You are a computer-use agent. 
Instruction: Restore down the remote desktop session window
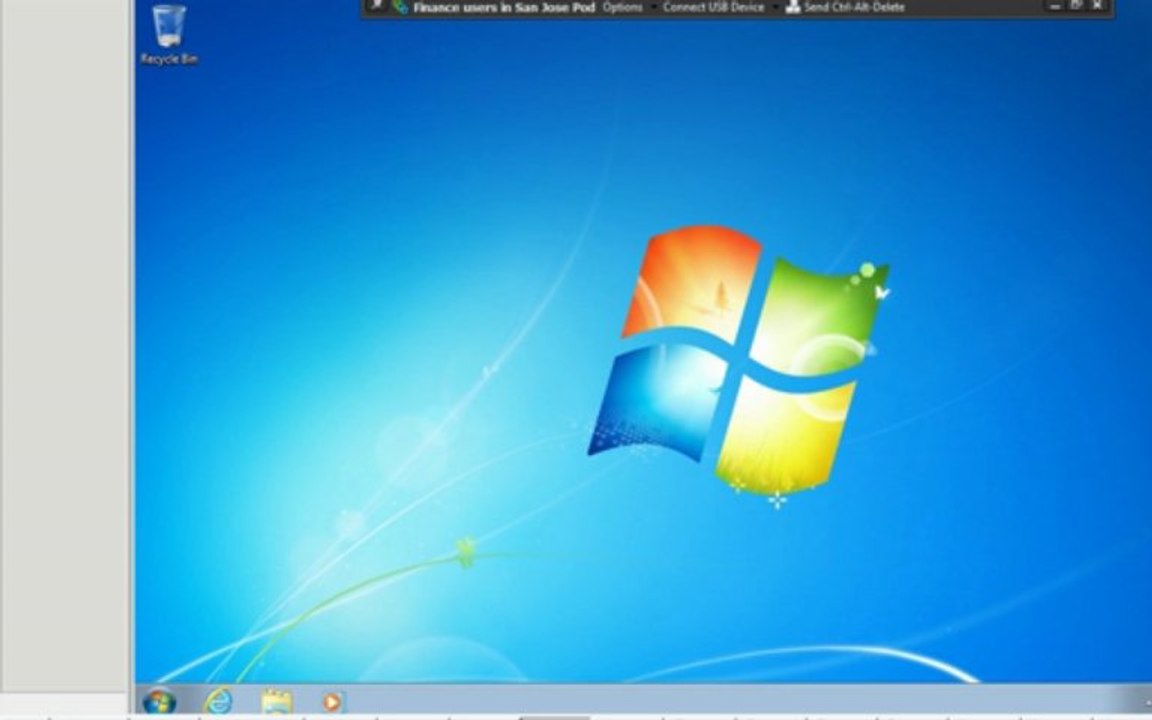1076,6
